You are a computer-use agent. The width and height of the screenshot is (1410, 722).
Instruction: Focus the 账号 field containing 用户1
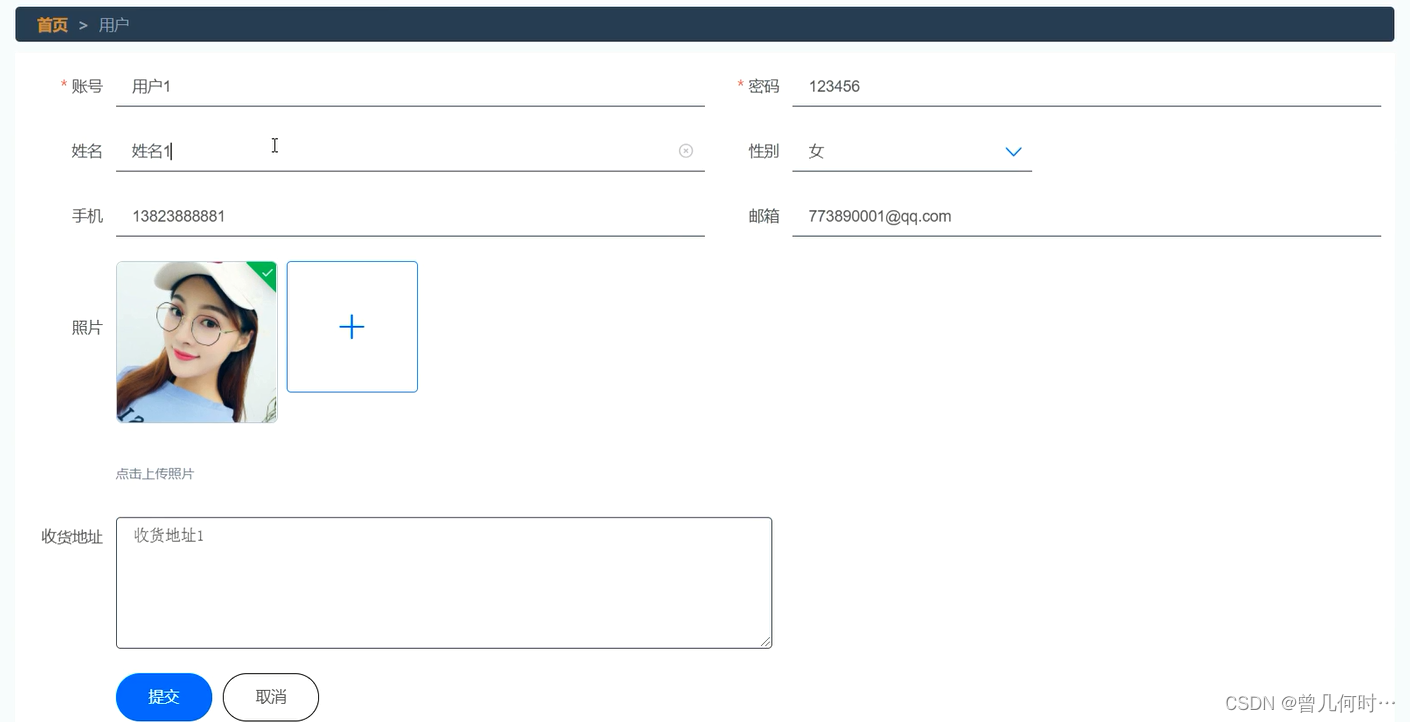coord(410,86)
